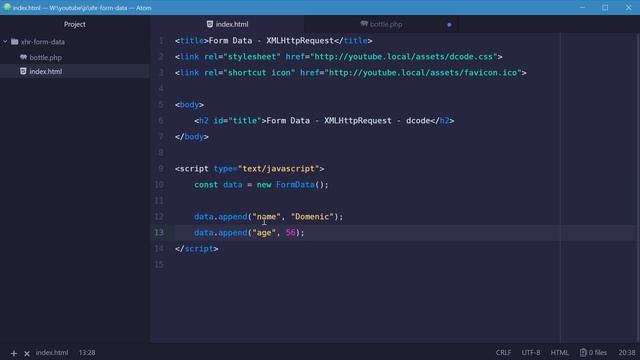Click line number 13 in gutter
Viewport: 640px width, 360px height.
(159, 233)
